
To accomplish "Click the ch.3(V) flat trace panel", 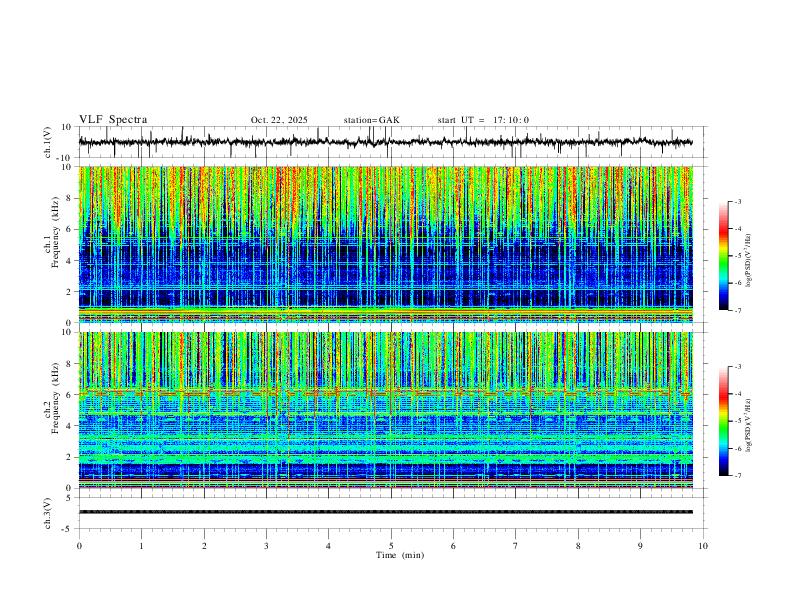I will (x=386, y=512).
